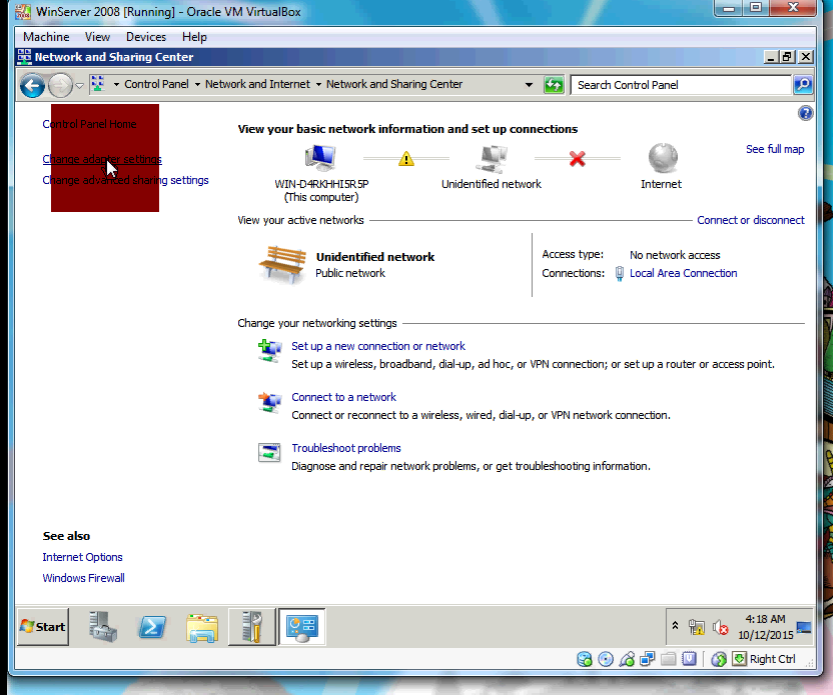Click the yellow warning triangle icon
The image size is (833, 695).
click(x=406, y=158)
